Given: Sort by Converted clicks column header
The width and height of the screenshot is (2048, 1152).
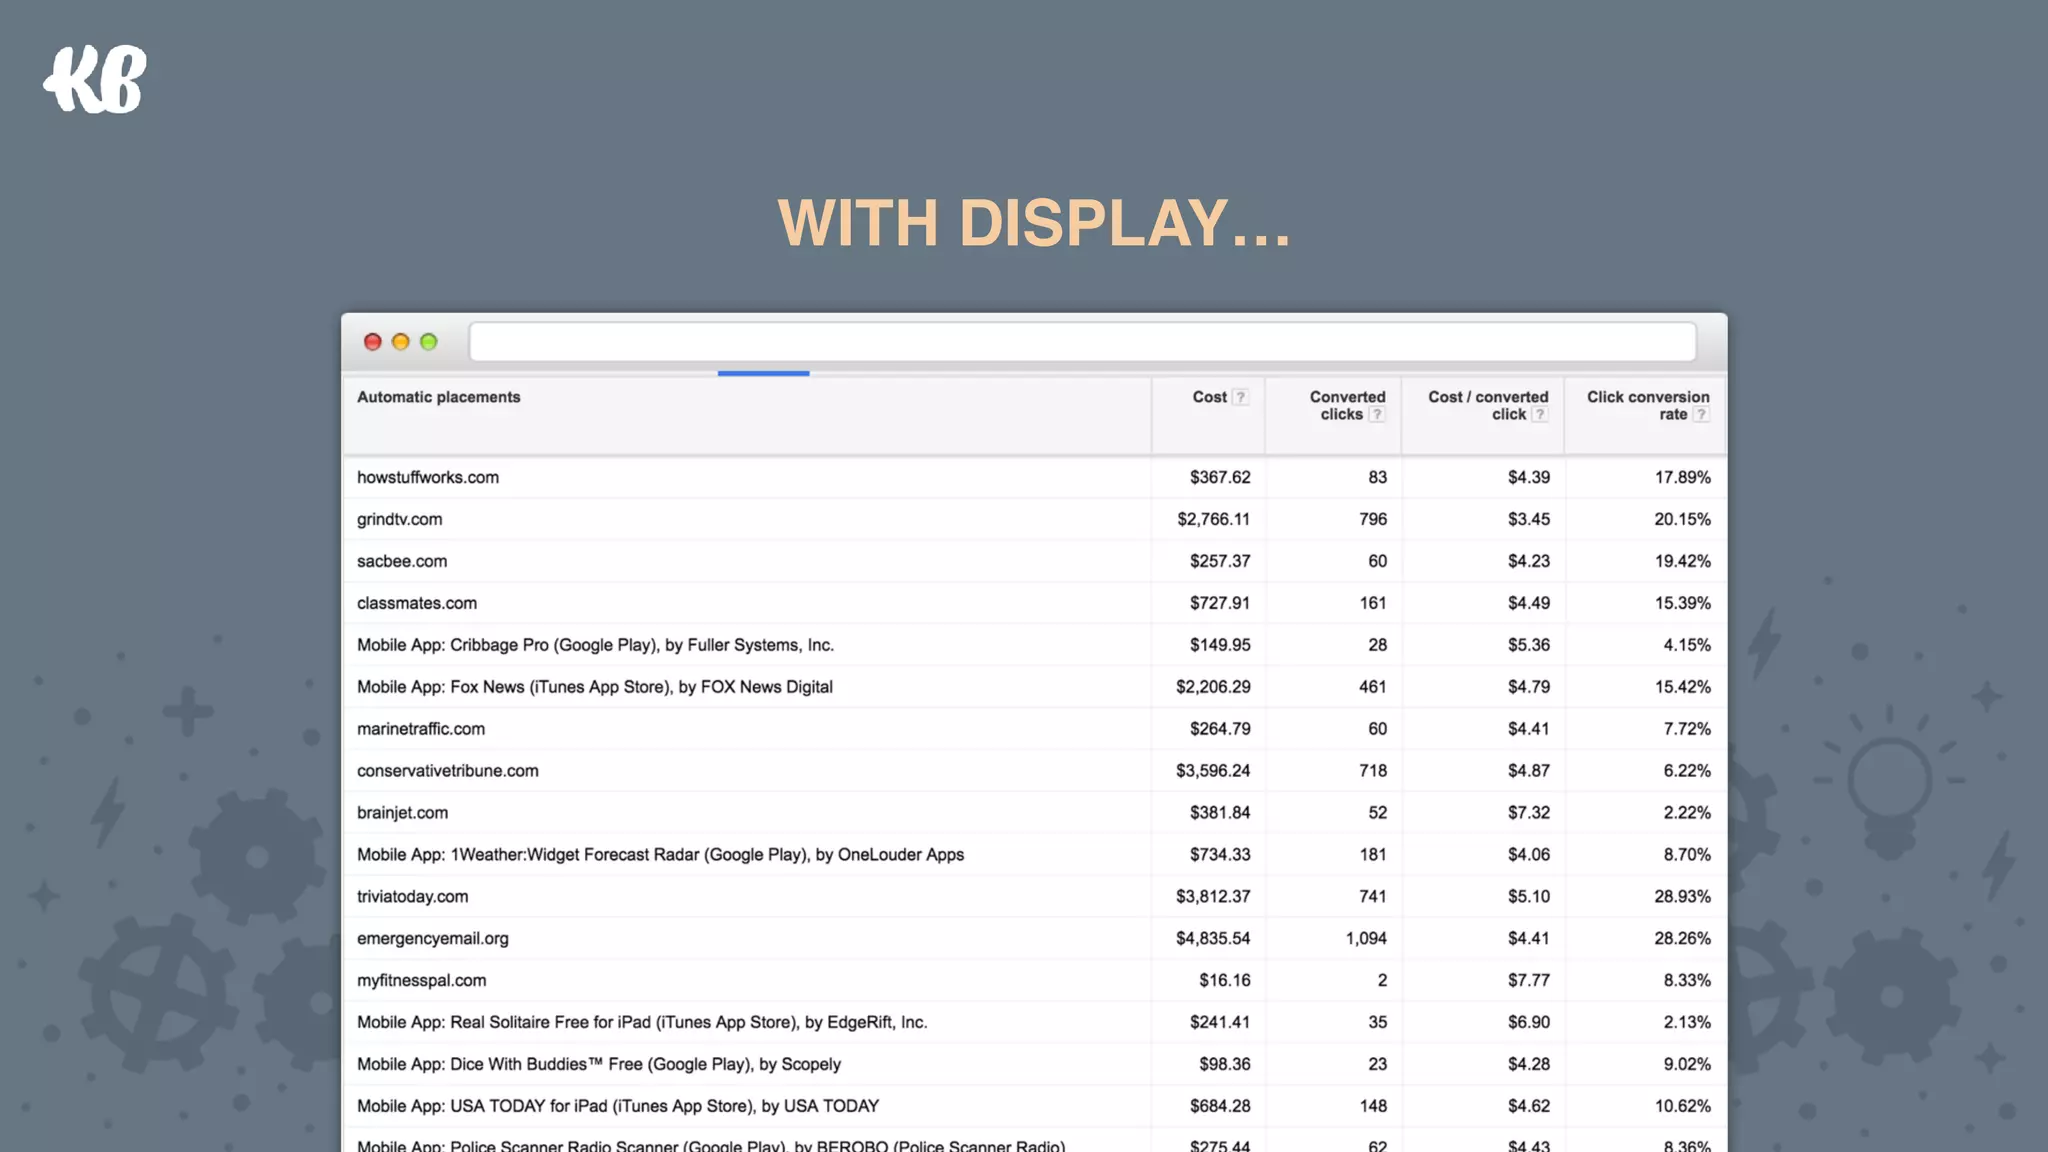Looking at the screenshot, I should 1347,405.
